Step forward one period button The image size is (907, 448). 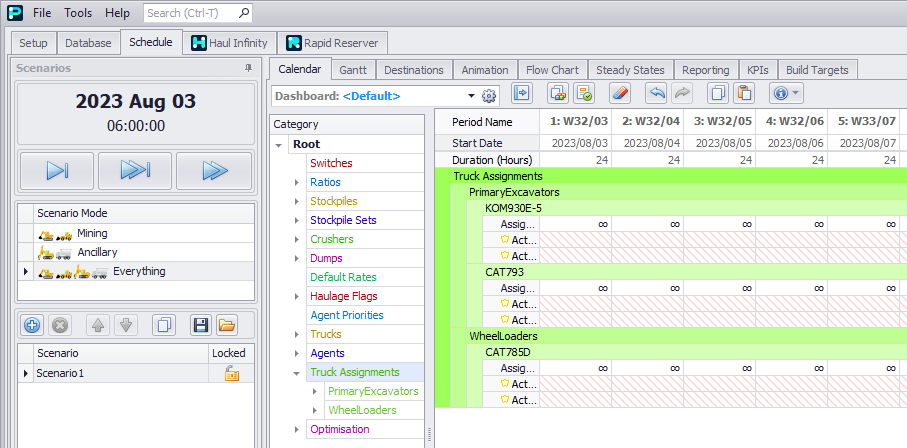(57, 171)
